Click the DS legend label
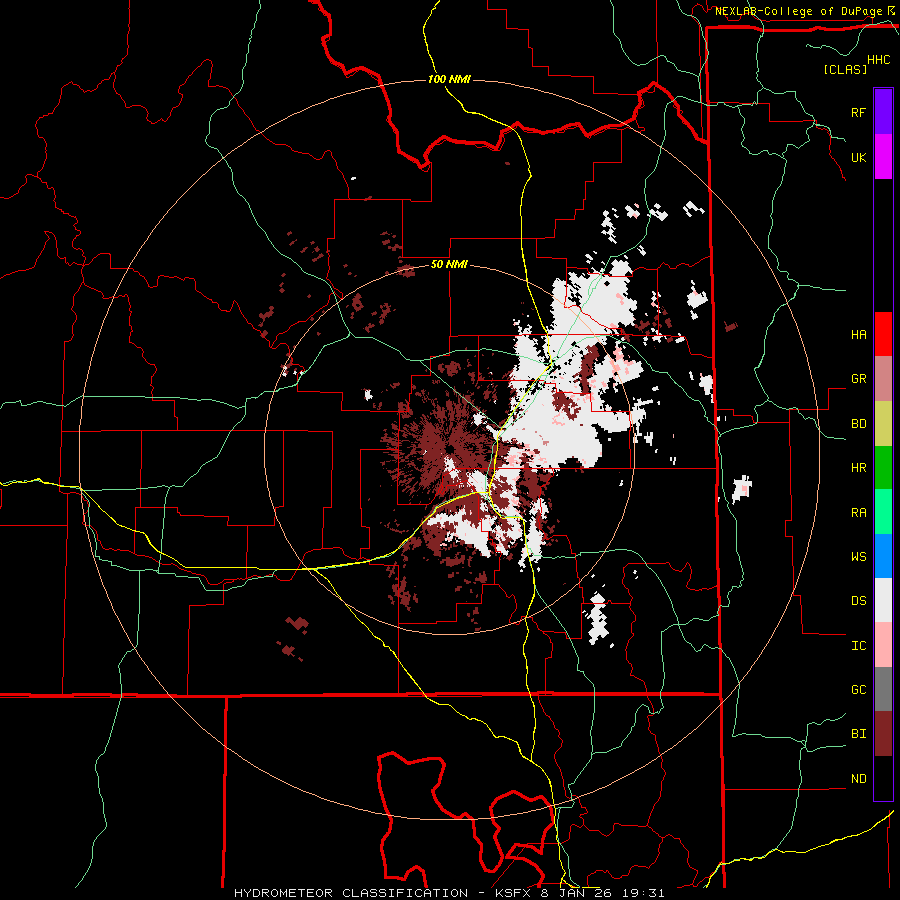Image resolution: width=900 pixels, height=900 pixels. [x=858, y=601]
